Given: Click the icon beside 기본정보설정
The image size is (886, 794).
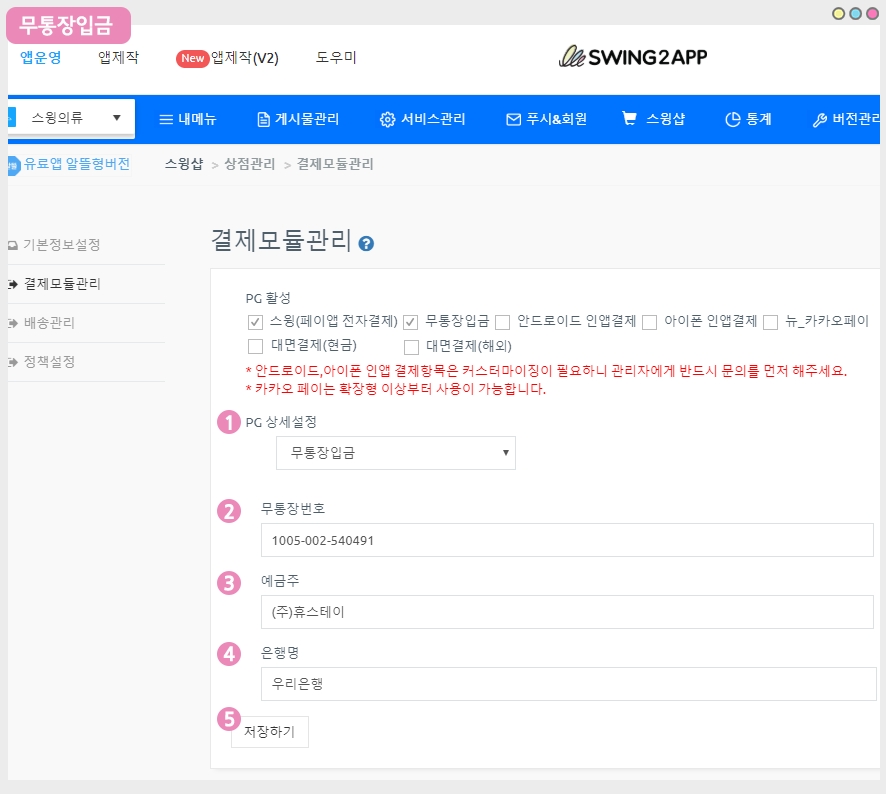Looking at the screenshot, I should (x=13, y=245).
